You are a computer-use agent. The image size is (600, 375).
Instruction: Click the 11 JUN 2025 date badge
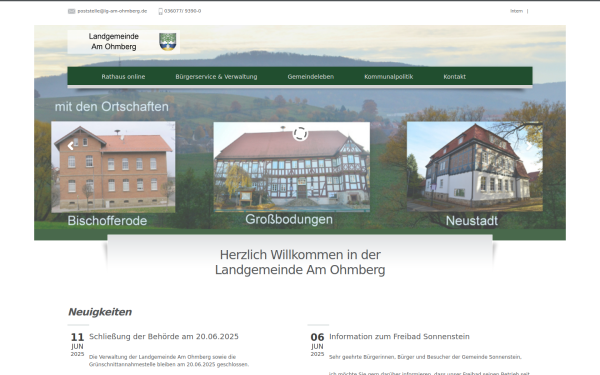pyautogui.click(x=77, y=344)
